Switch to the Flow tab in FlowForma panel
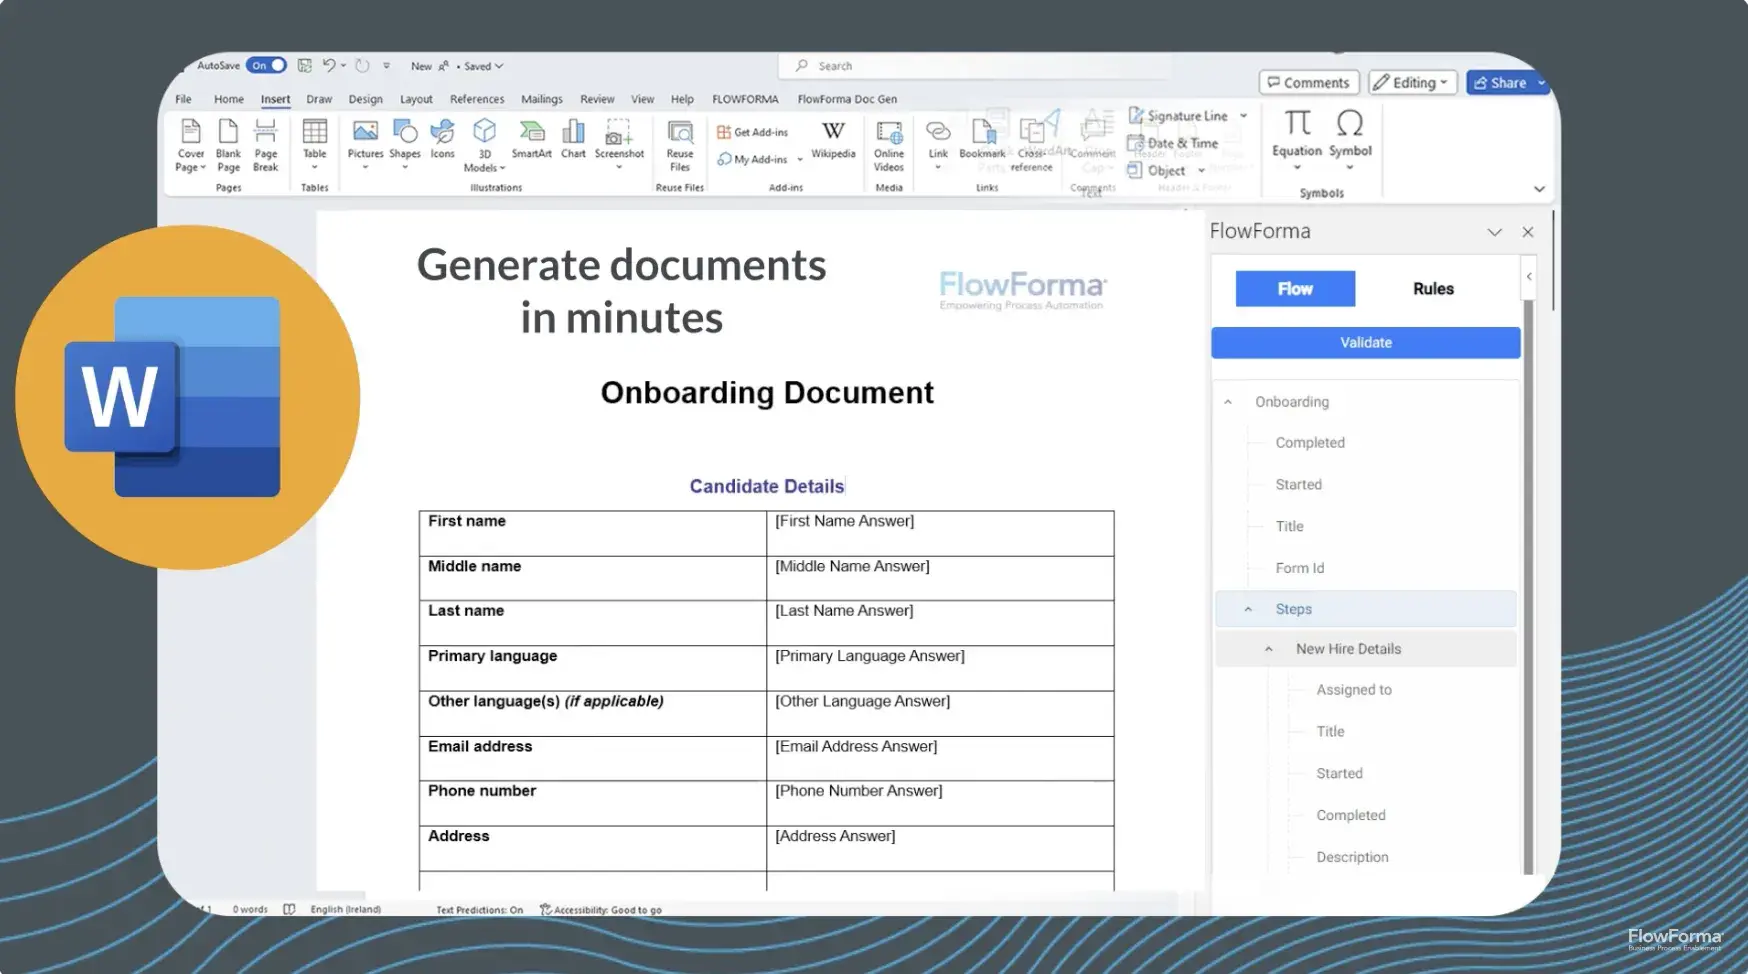This screenshot has height=974, width=1748. point(1294,288)
